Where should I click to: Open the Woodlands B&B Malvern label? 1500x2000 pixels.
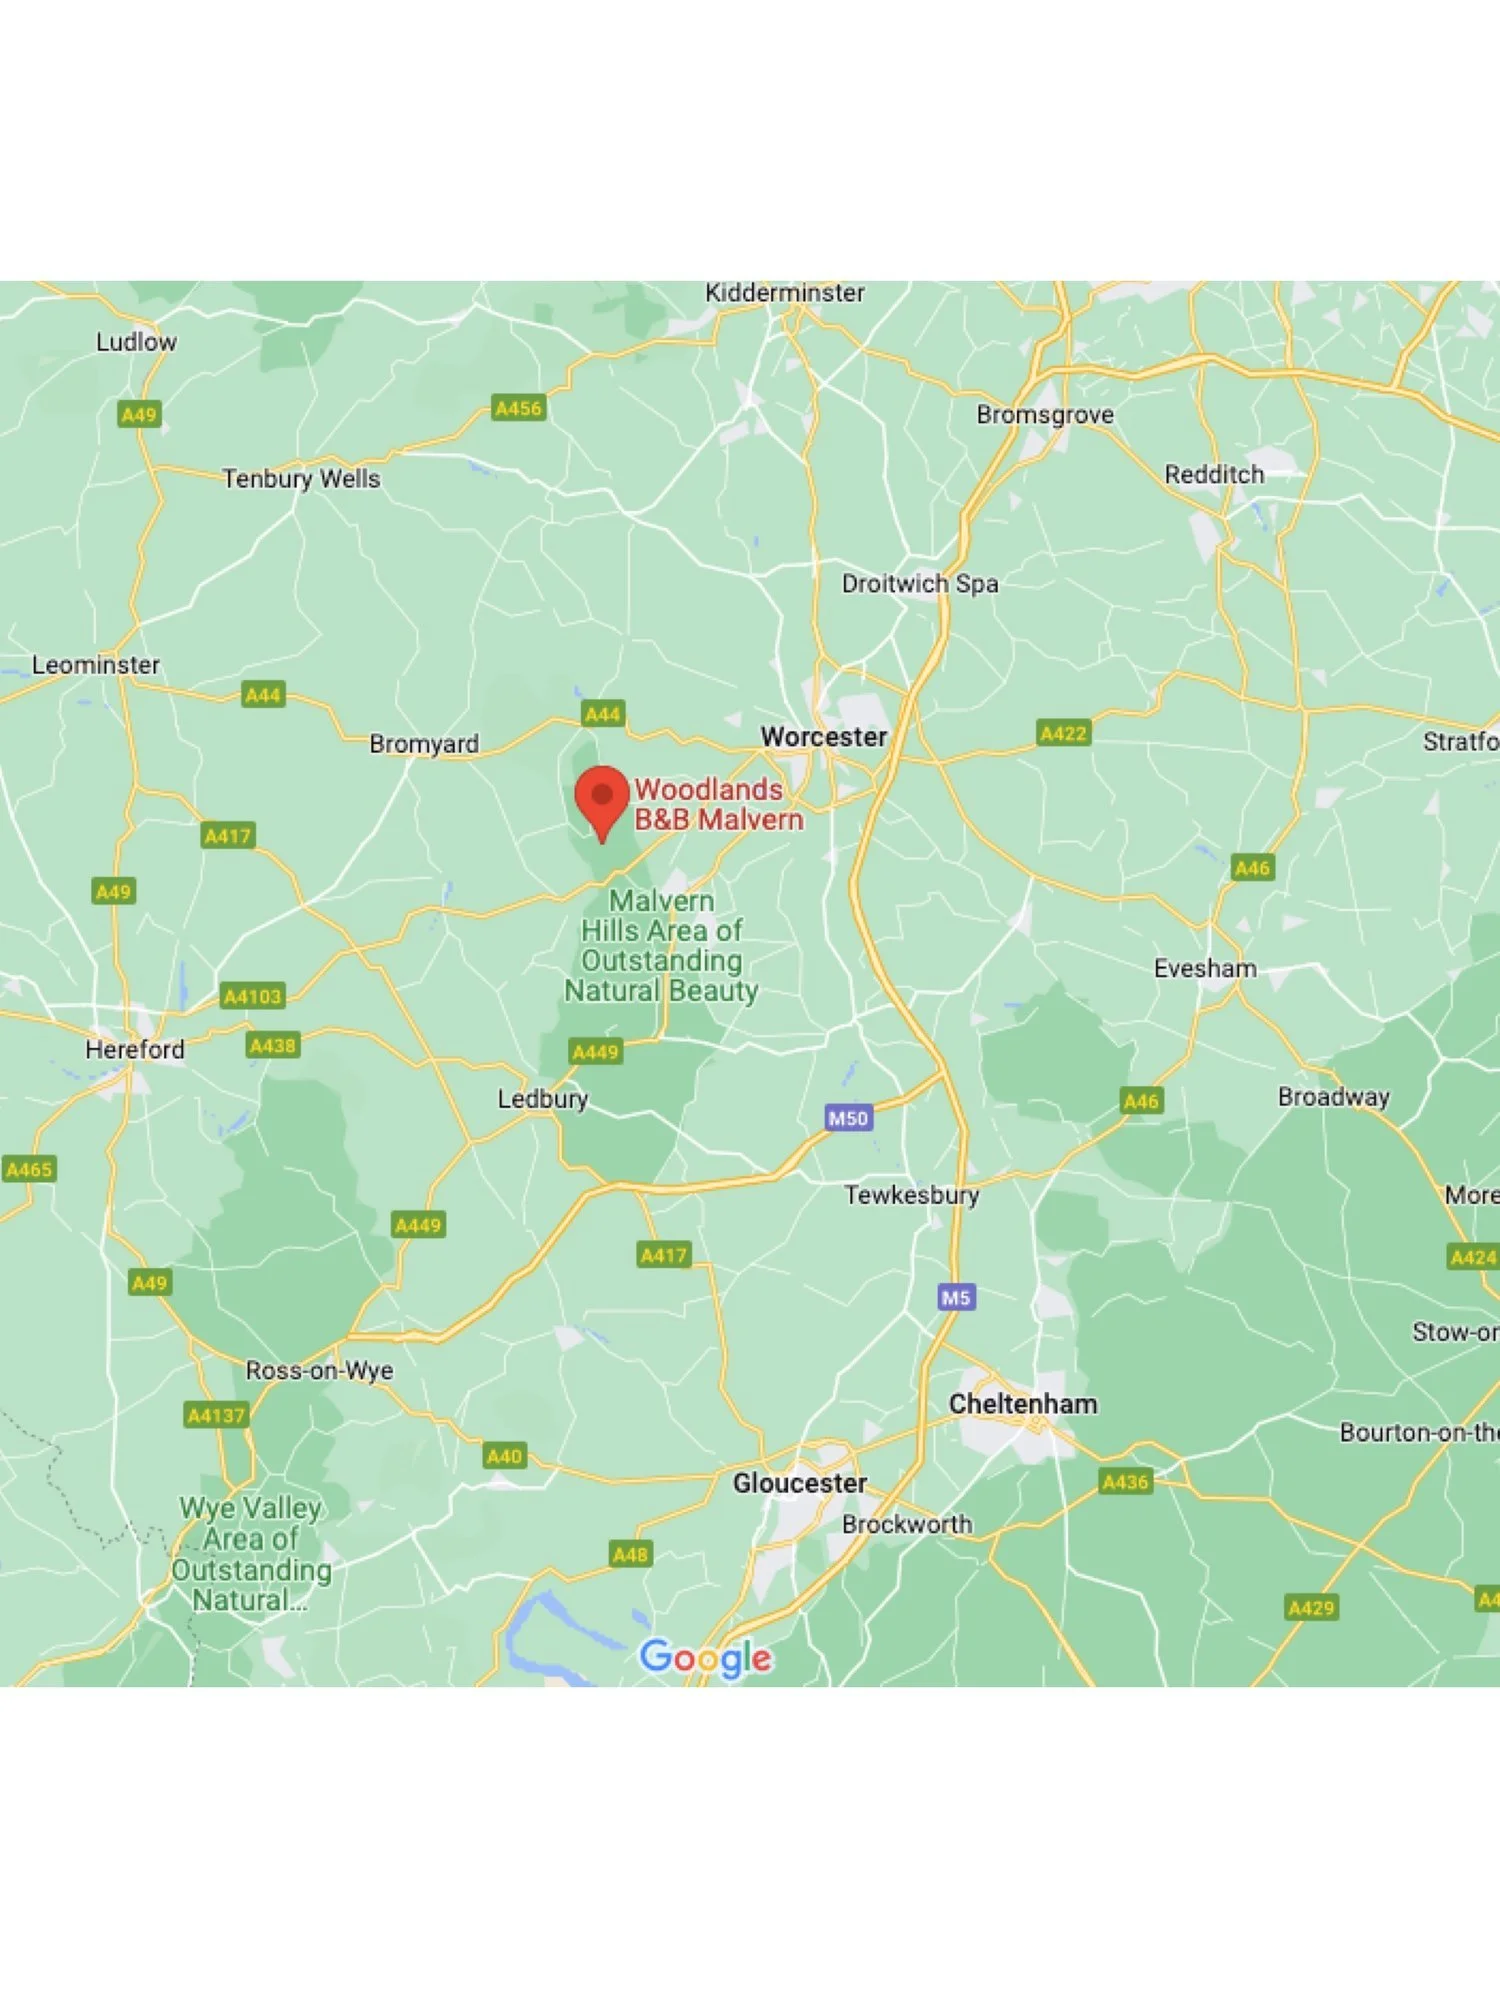719,804
